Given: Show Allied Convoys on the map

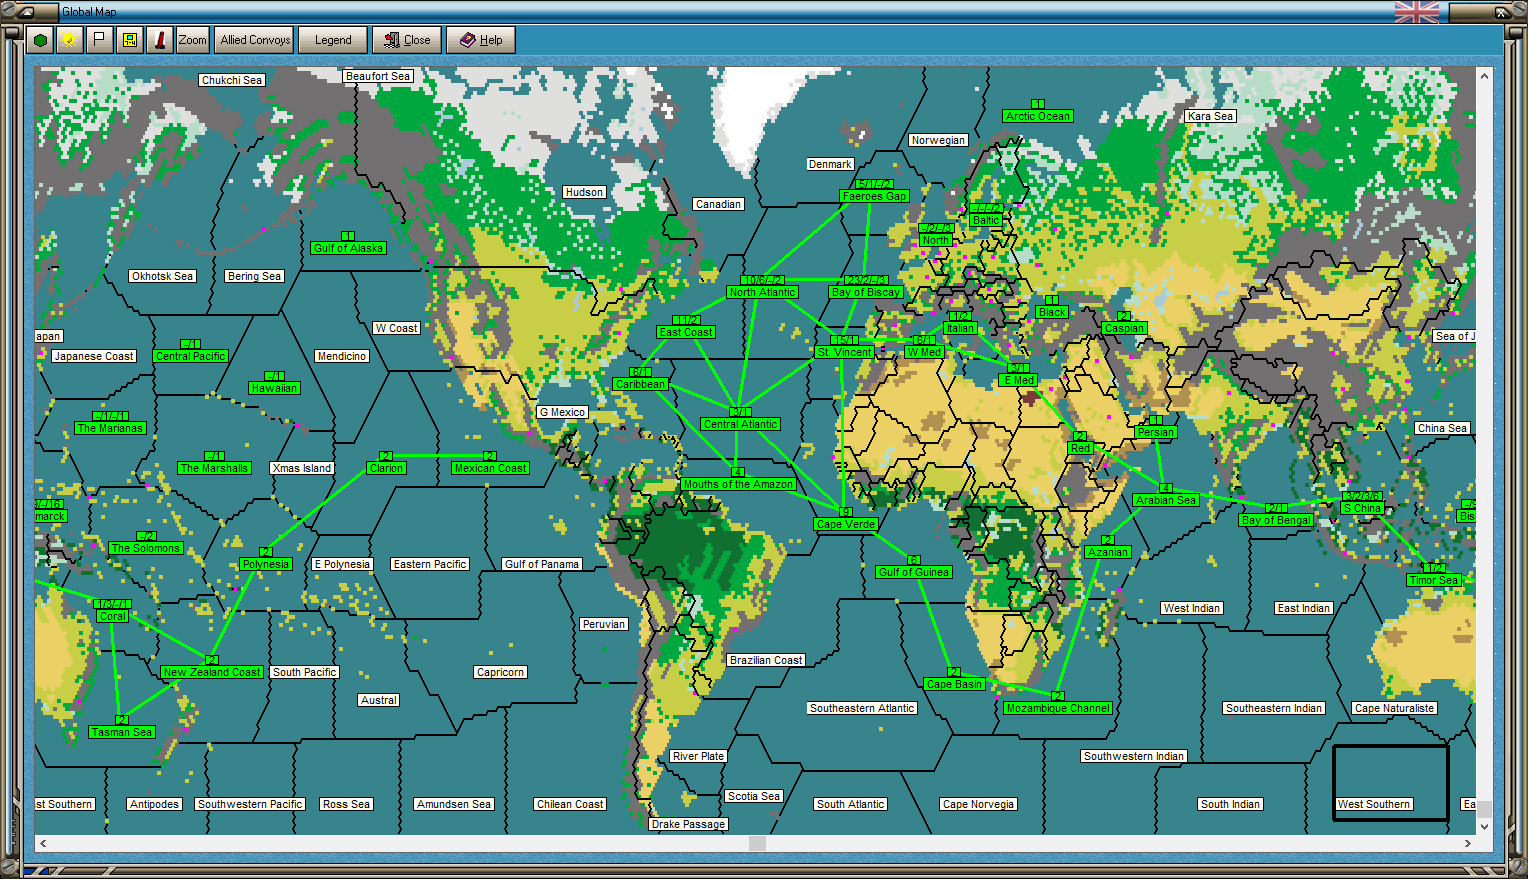Looking at the screenshot, I should coord(255,40).
